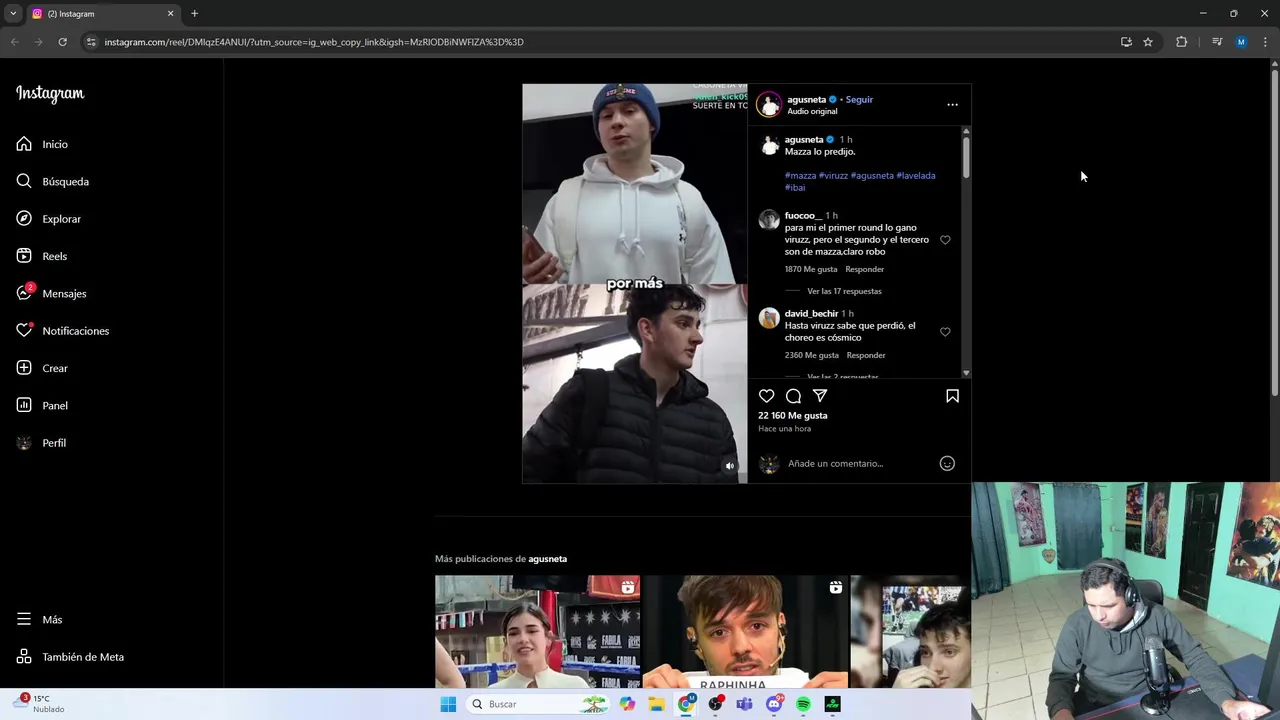Viewport: 1280px width, 720px height.
Task: Reply to the fuocoo__ comment
Action: click(x=864, y=269)
